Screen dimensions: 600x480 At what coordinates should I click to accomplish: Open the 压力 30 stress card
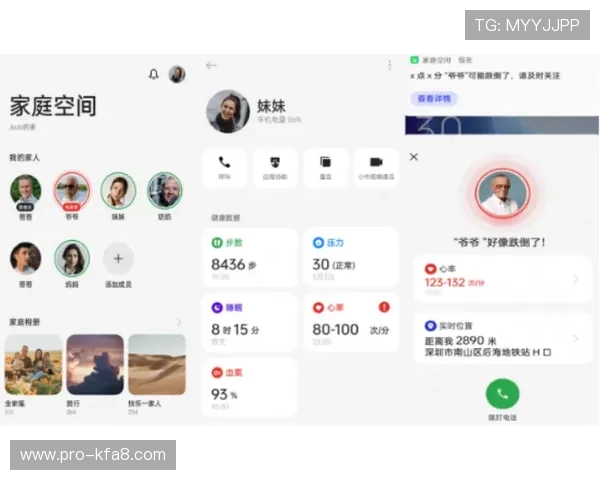tap(351, 257)
